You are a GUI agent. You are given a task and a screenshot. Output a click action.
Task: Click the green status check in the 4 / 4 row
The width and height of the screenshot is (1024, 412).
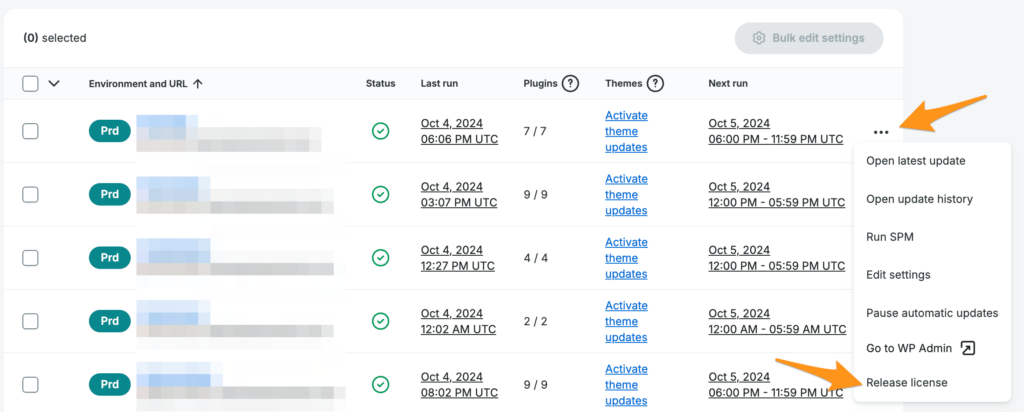381,258
